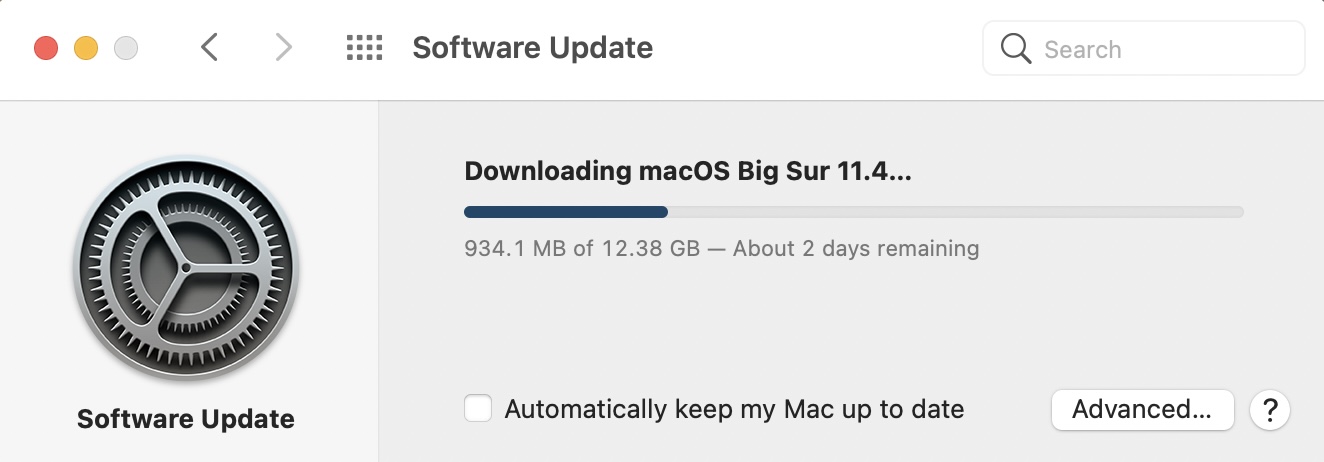Click the 'Downloading macOS Big Sur 11.4...' heading
This screenshot has width=1324, height=462.
click(688, 171)
